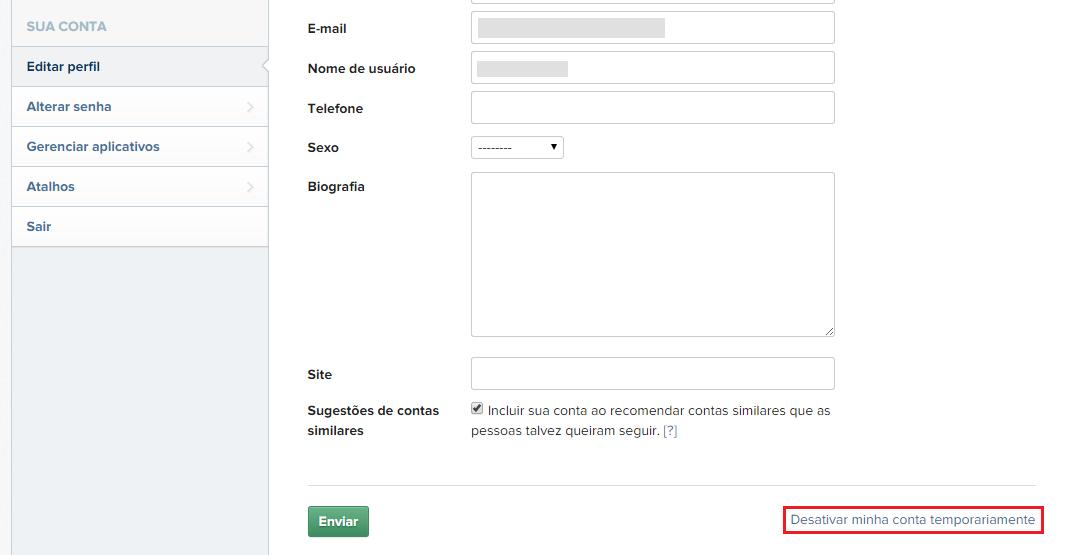Uncheck the similar accounts suggestion checkbox

click(x=477, y=409)
